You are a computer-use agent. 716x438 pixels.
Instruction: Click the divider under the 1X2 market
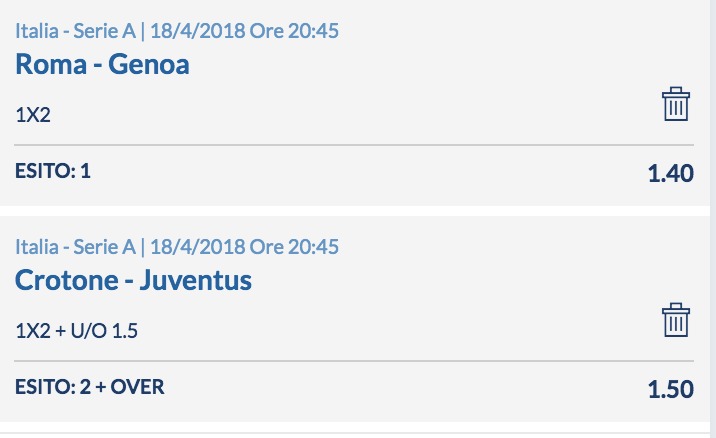click(x=354, y=145)
